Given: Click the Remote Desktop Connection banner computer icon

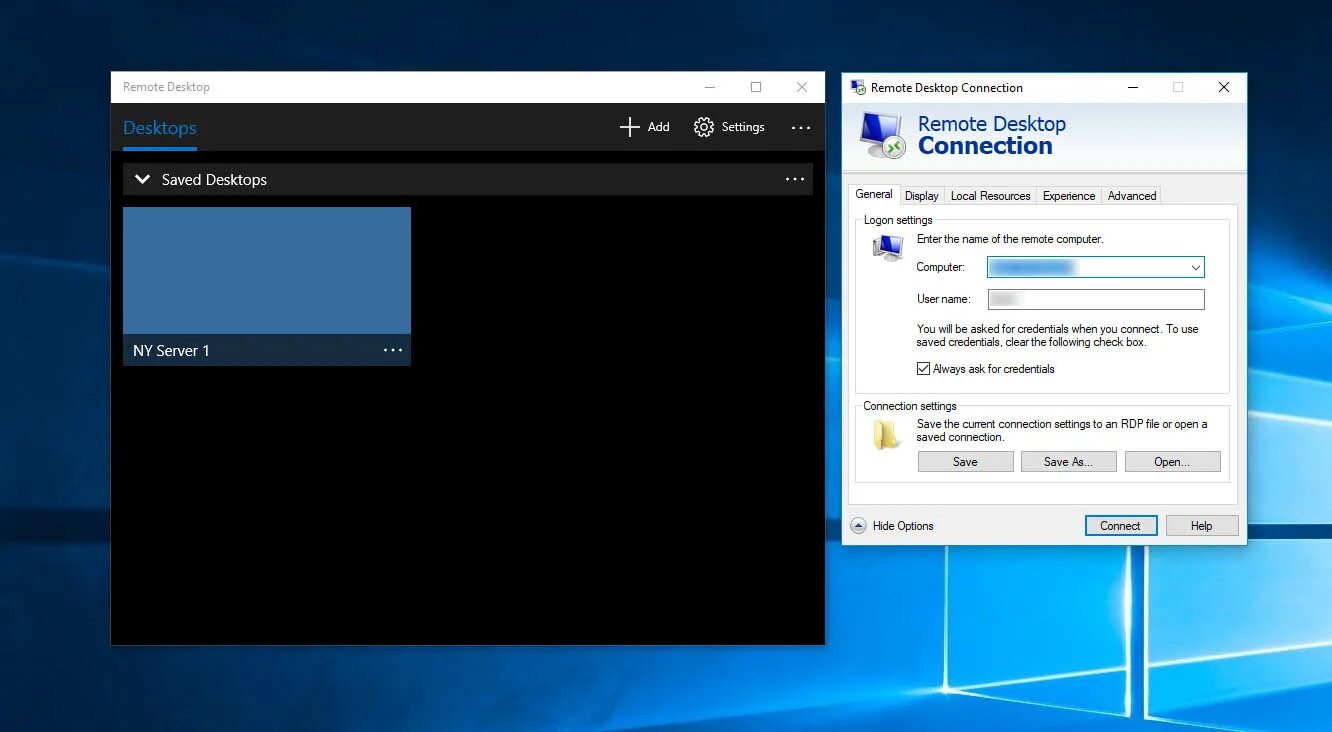Looking at the screenshot, I should coord(882,135).
